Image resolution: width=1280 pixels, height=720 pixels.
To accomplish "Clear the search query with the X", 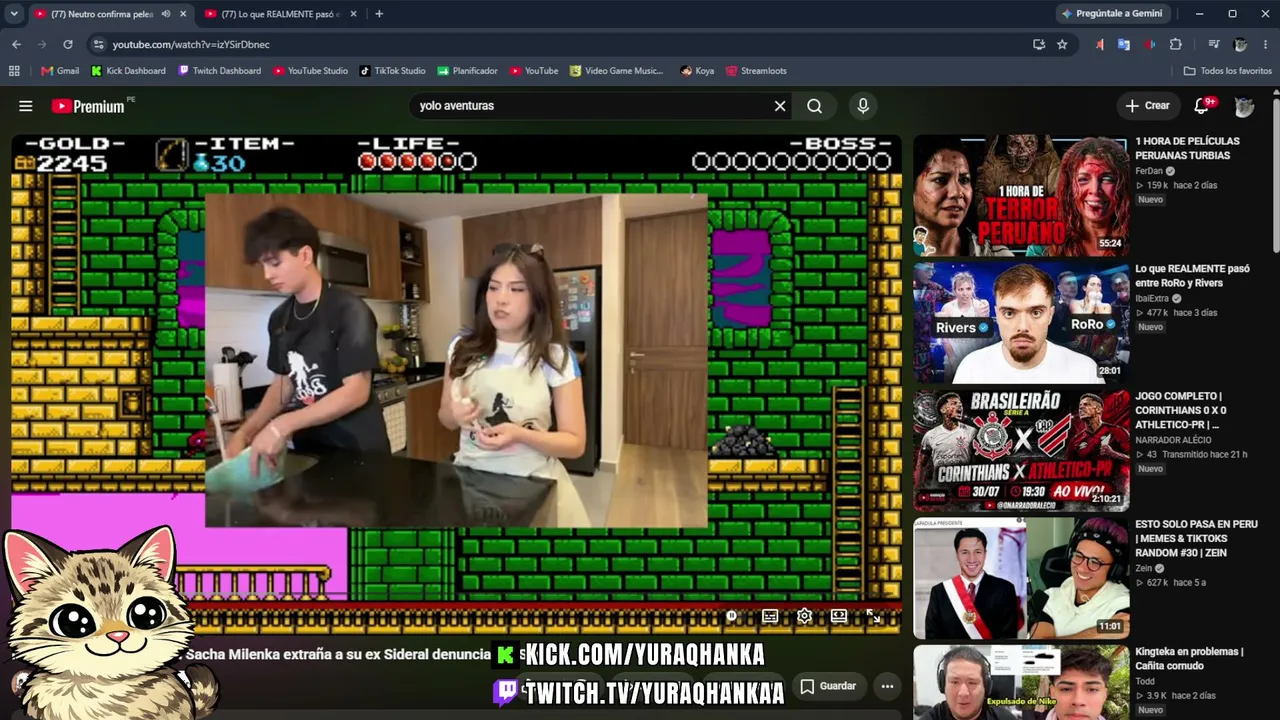I will tap(780, 106).
